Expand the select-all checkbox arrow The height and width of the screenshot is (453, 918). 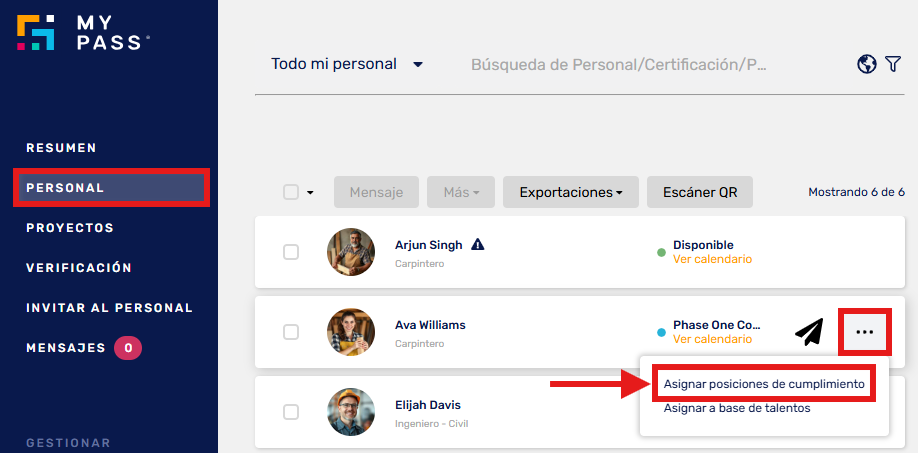(310, 192)
